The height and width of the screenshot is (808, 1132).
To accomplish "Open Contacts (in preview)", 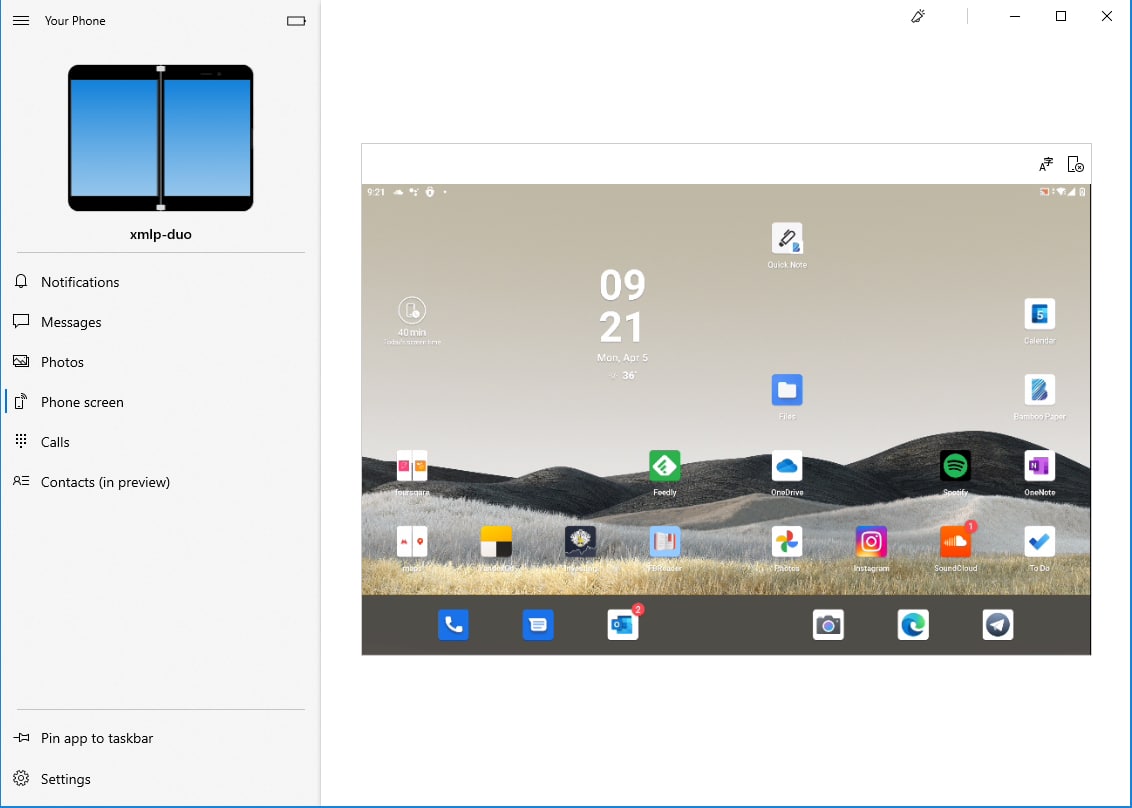I will [x=160, y=482].
